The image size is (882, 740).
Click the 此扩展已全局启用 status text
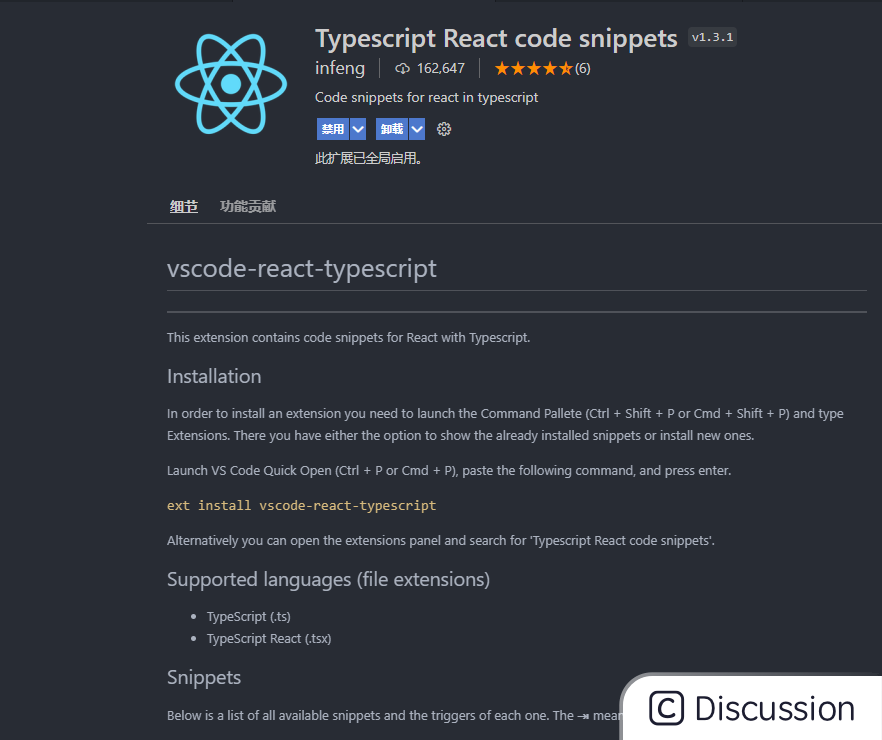click(x=368, y=159)
